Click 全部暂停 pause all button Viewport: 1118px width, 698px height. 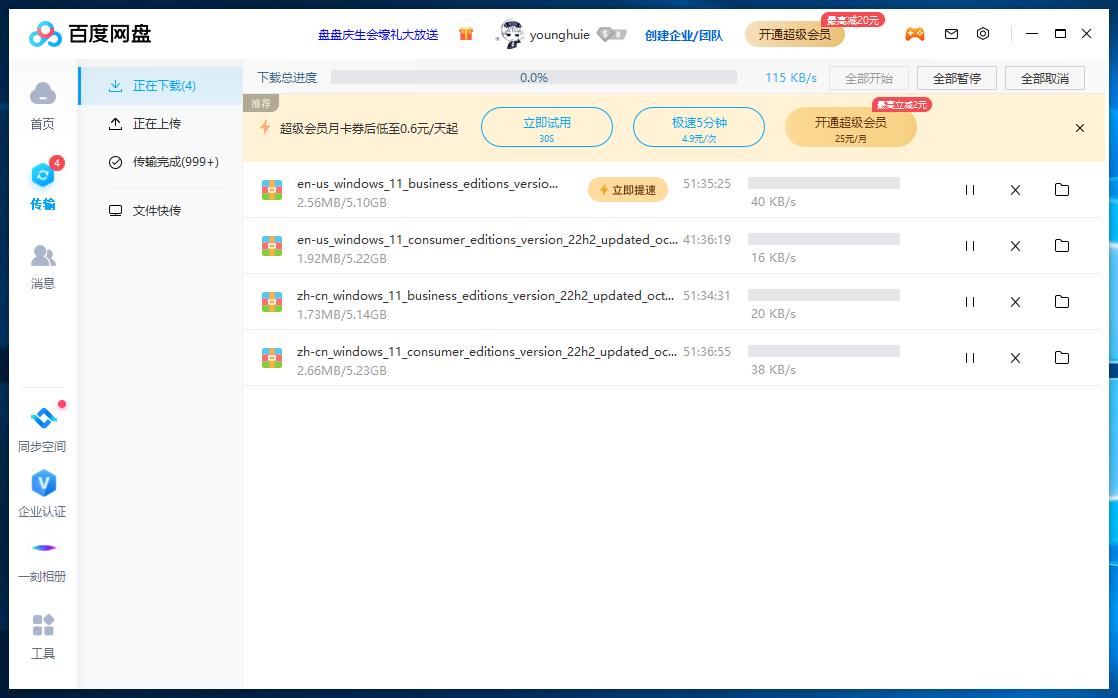coord(956,78)
